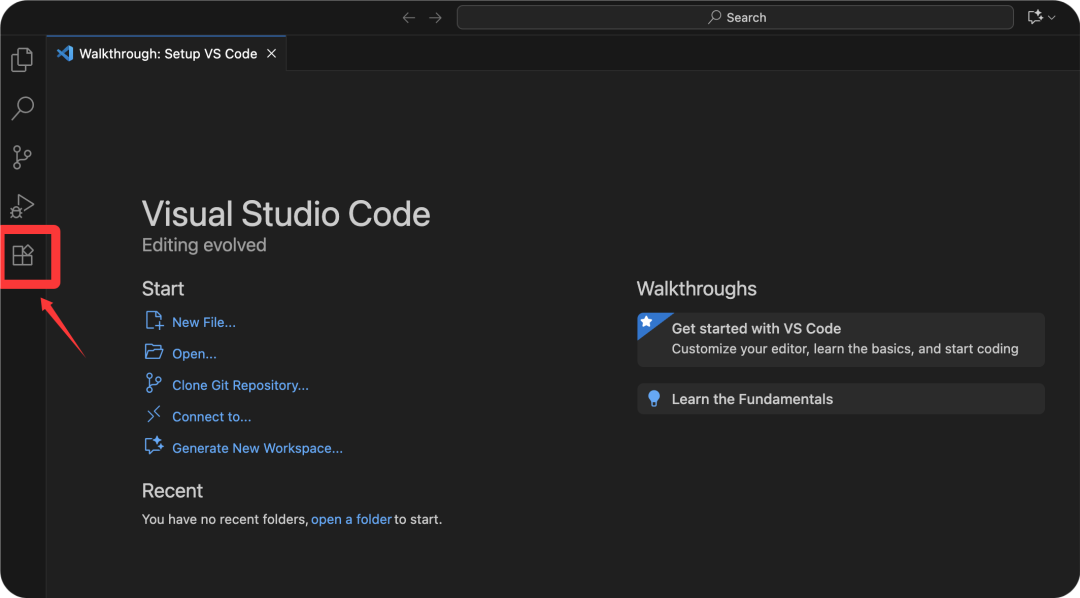Screen dimensions: 1080x598
Task: Click the Connect to... link
Action: [x=211, y=417]
